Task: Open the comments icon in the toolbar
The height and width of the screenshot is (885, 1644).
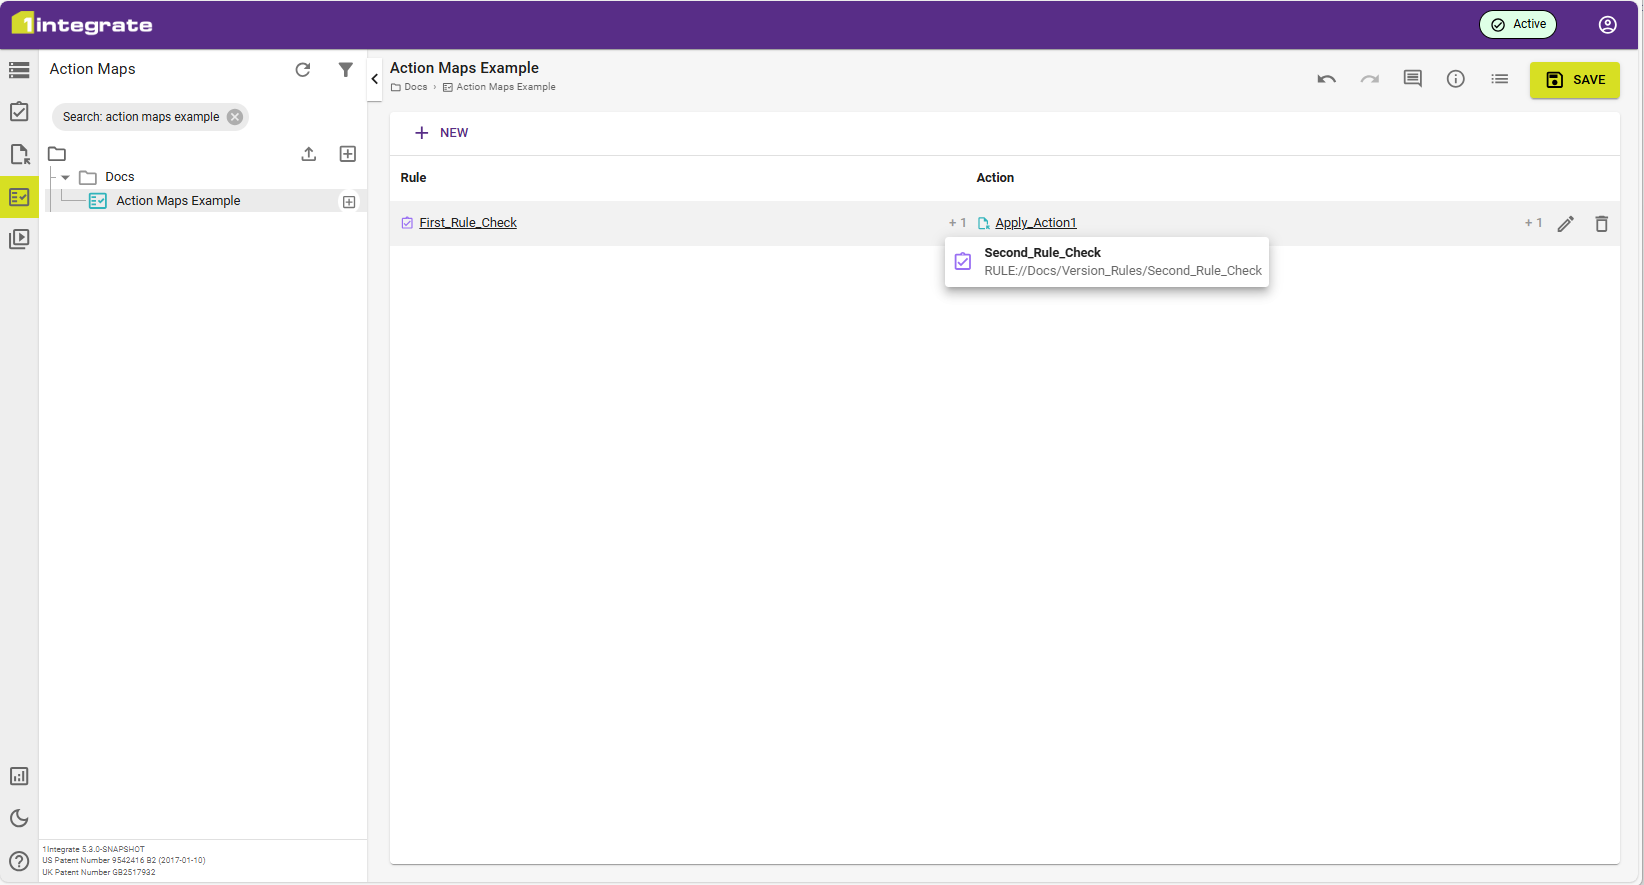Action: [x=1412, y=79]
